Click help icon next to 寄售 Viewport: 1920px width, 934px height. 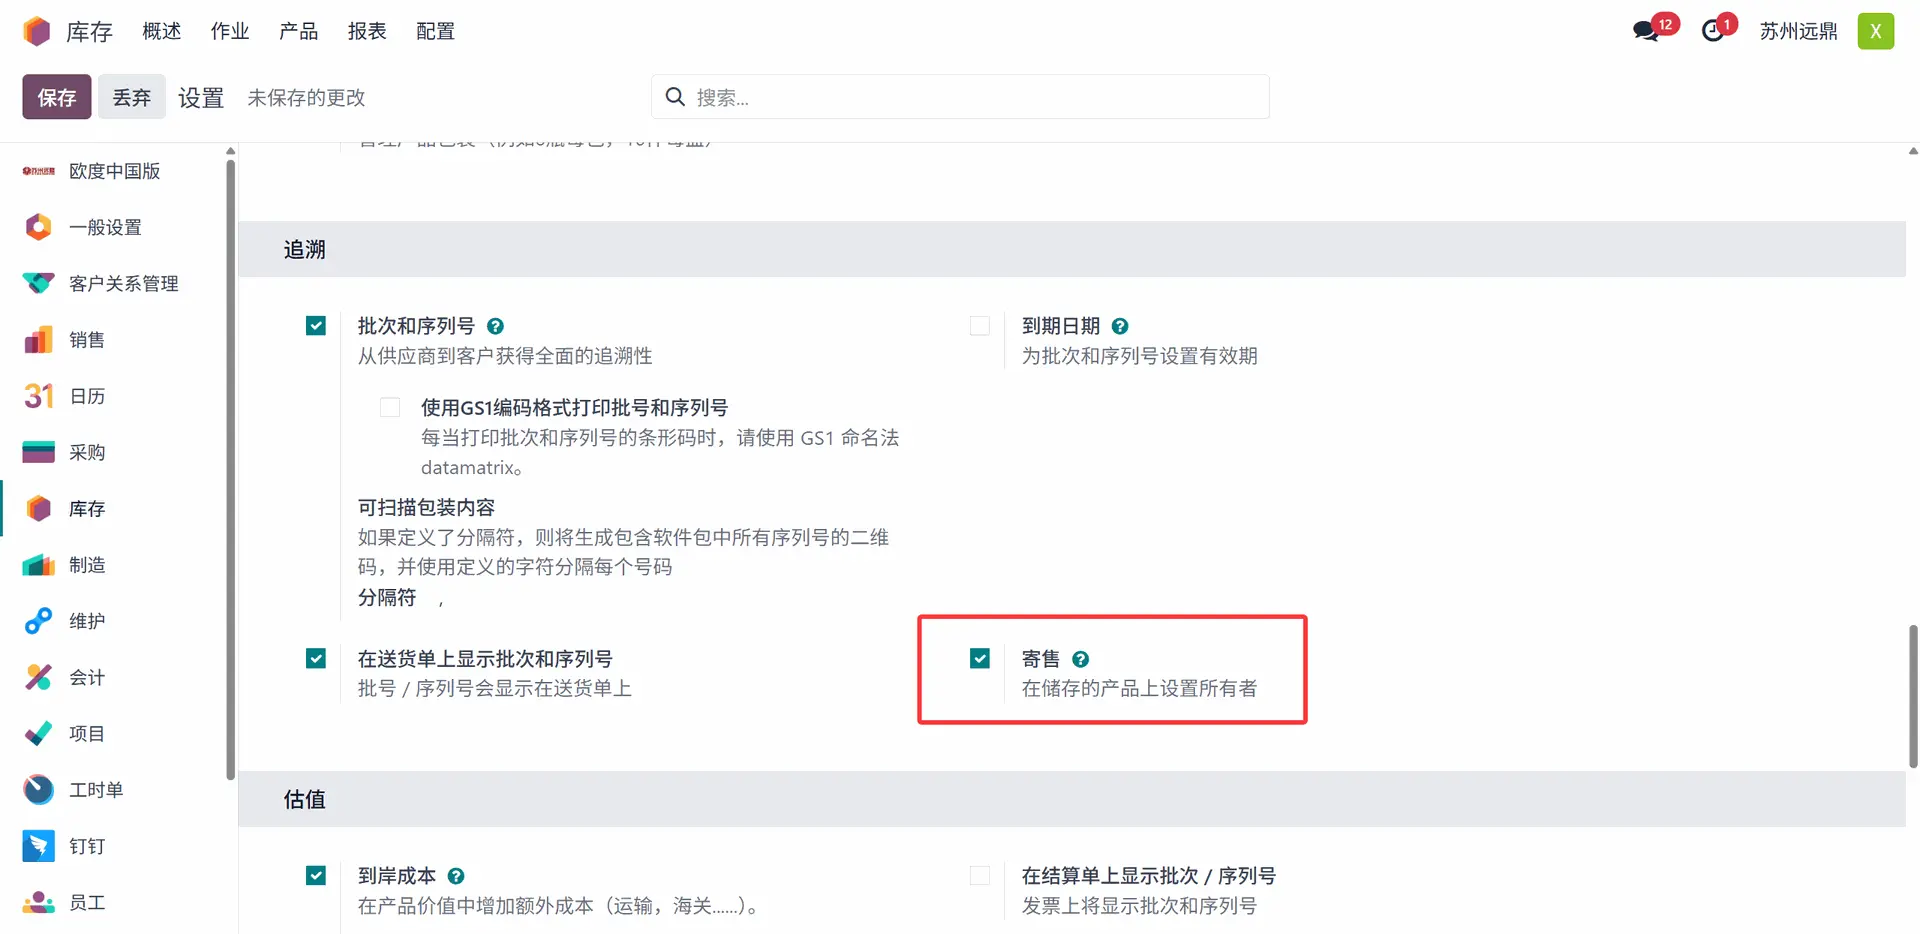(1080, 659)
